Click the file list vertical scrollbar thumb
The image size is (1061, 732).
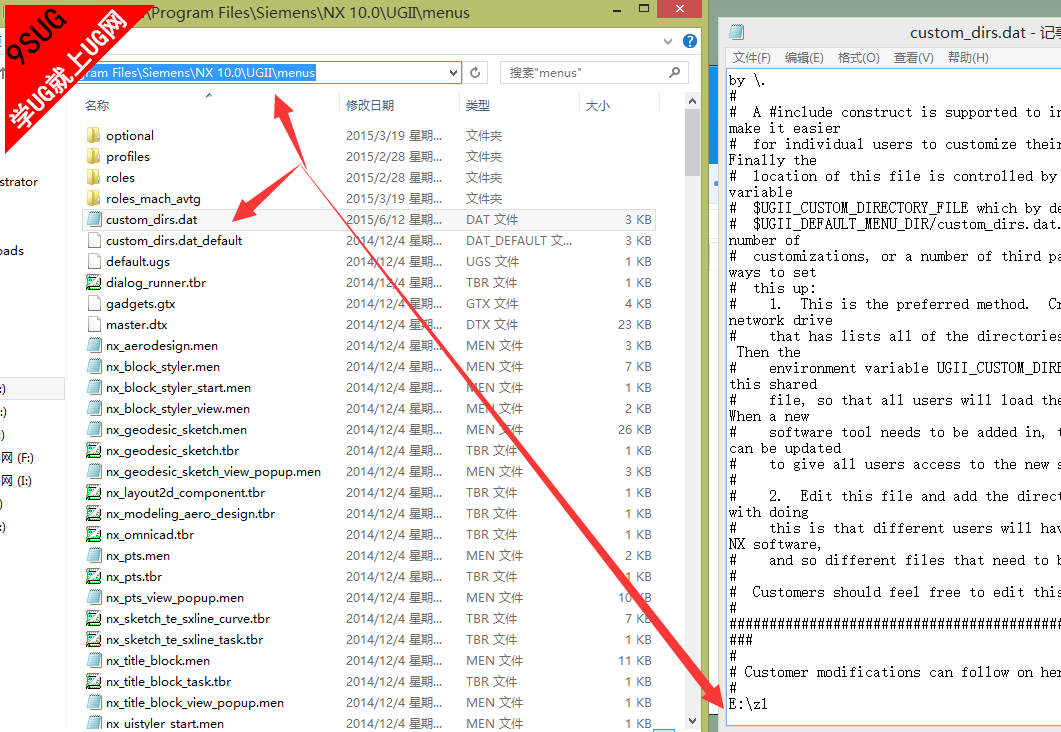[x=692, y=142]
